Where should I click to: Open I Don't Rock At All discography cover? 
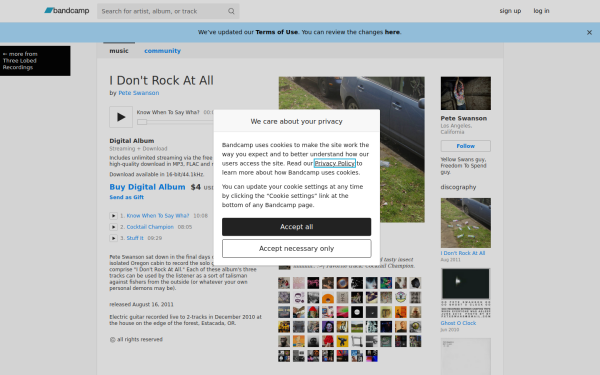(466, 223)
